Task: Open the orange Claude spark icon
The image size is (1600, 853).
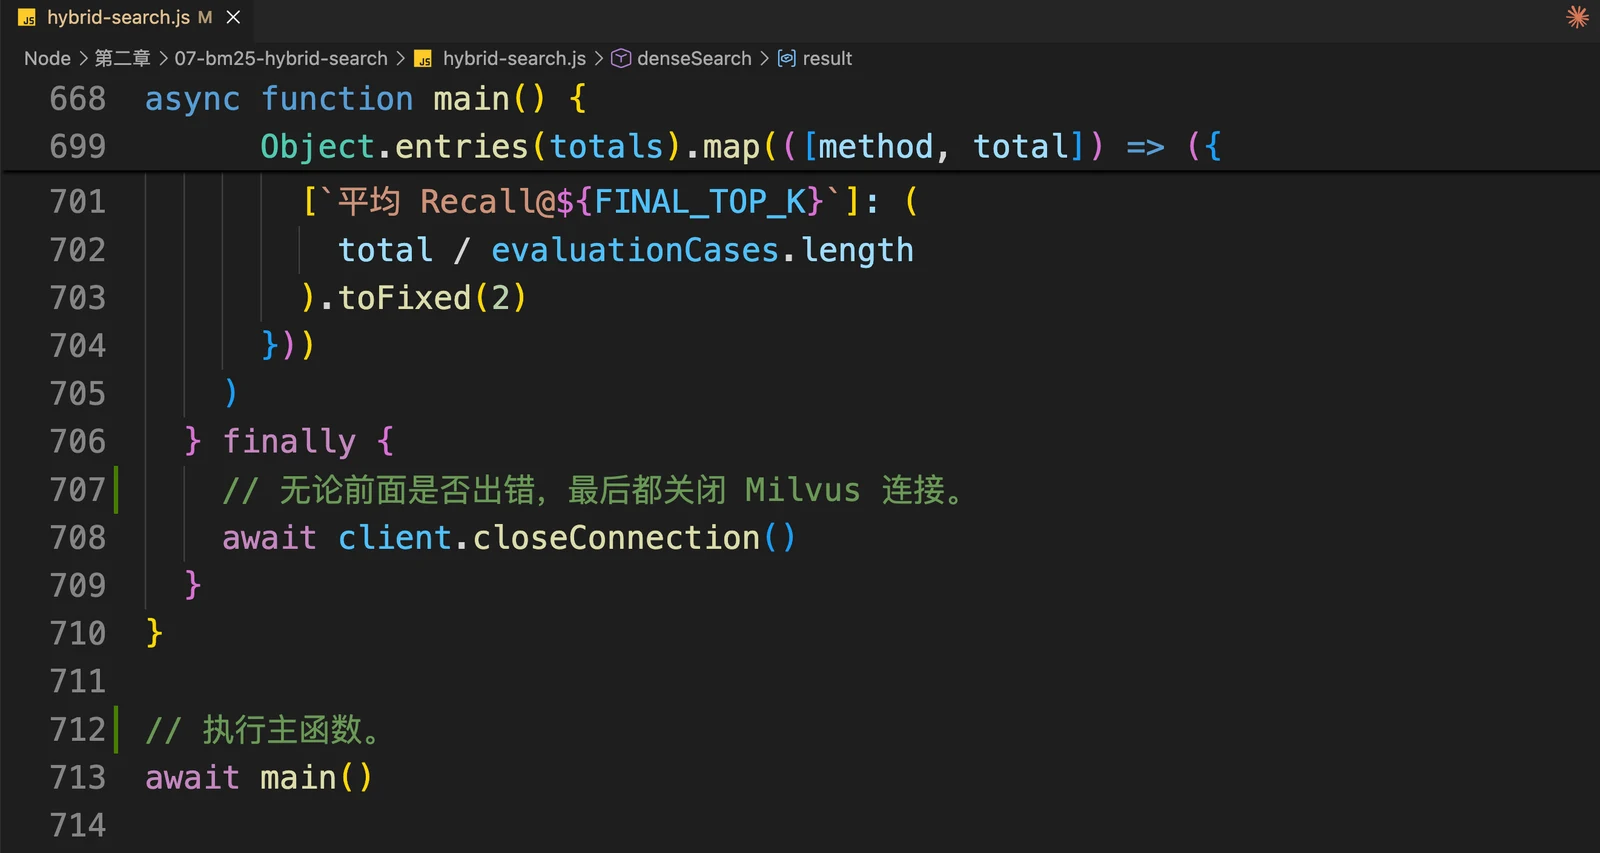Action: point(1577,17)
